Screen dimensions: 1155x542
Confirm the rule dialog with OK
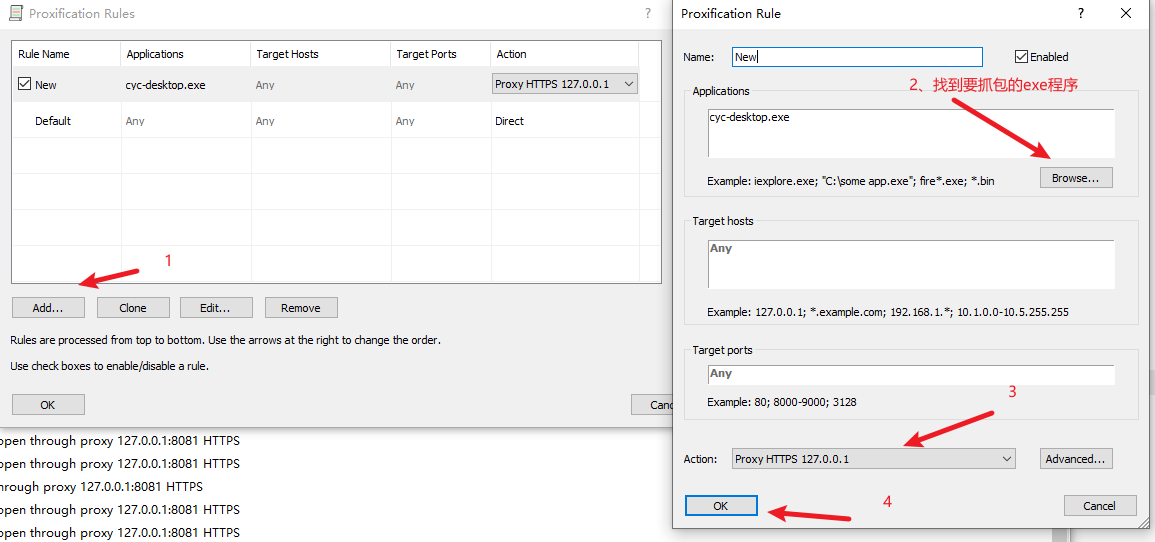(x=721, y=506)
